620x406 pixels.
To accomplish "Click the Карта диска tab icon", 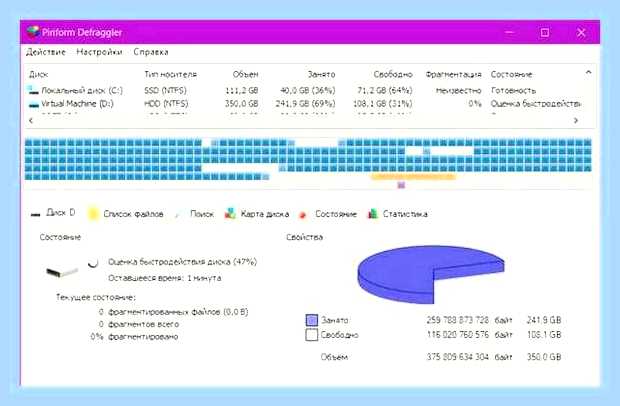I will 230,214.
